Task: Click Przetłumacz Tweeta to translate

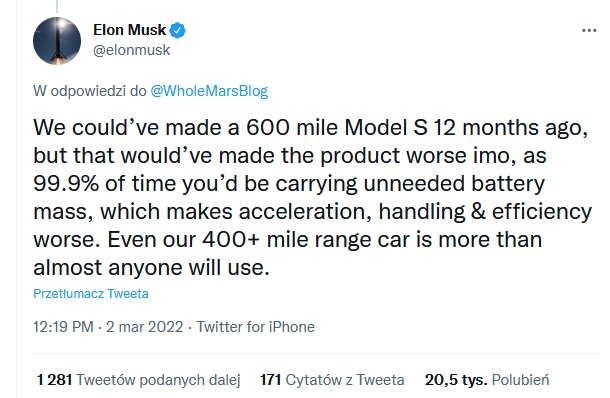Action: click(91, 293)
